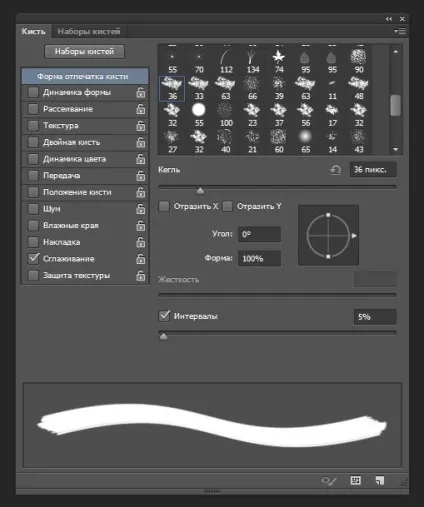424x507 pixels.
Task: Enable the Передача checkbox
Action: 33,176
